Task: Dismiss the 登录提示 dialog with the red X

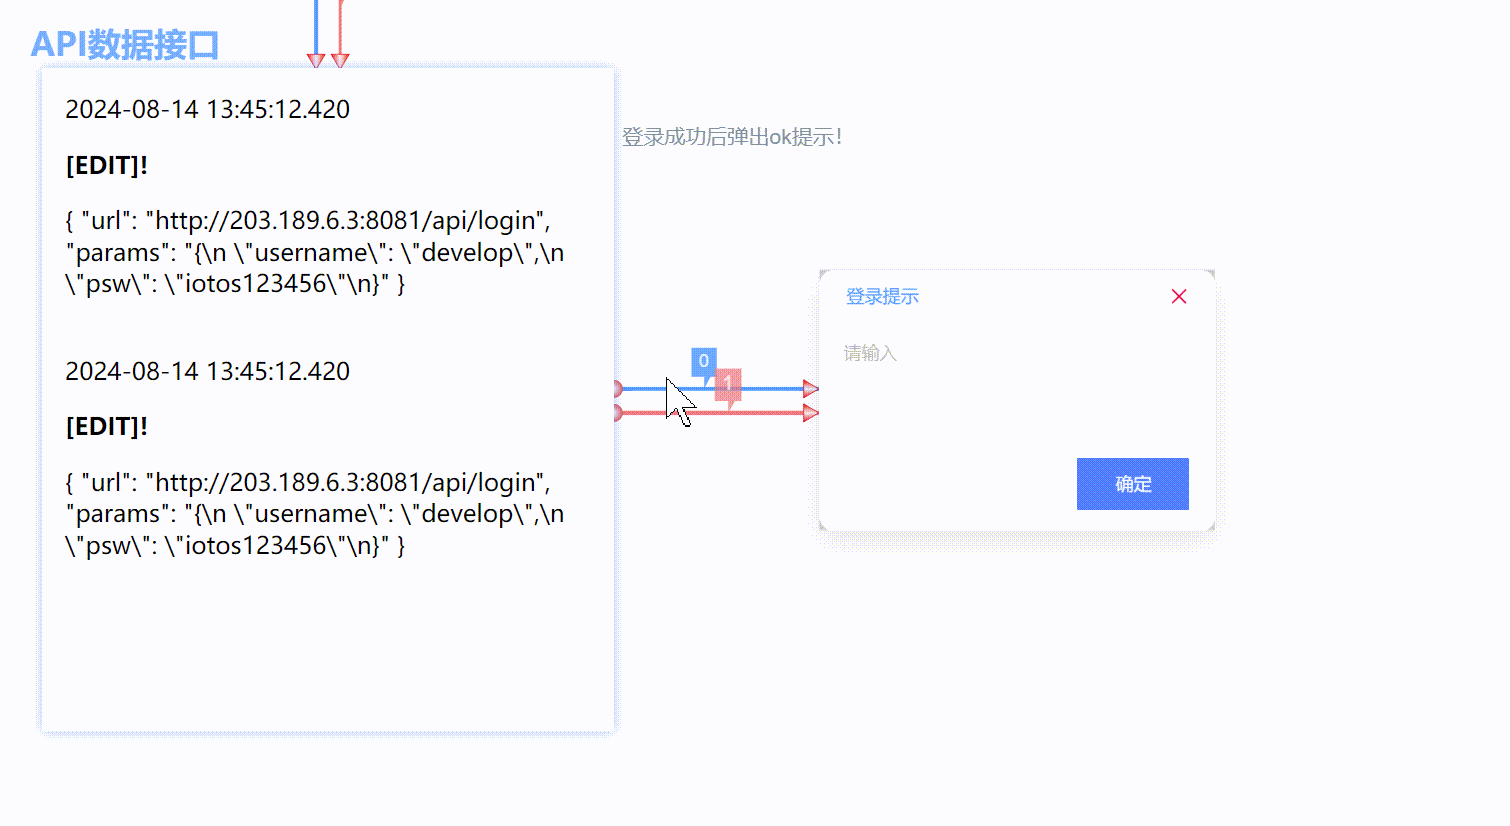Action: click(1178, 296)
